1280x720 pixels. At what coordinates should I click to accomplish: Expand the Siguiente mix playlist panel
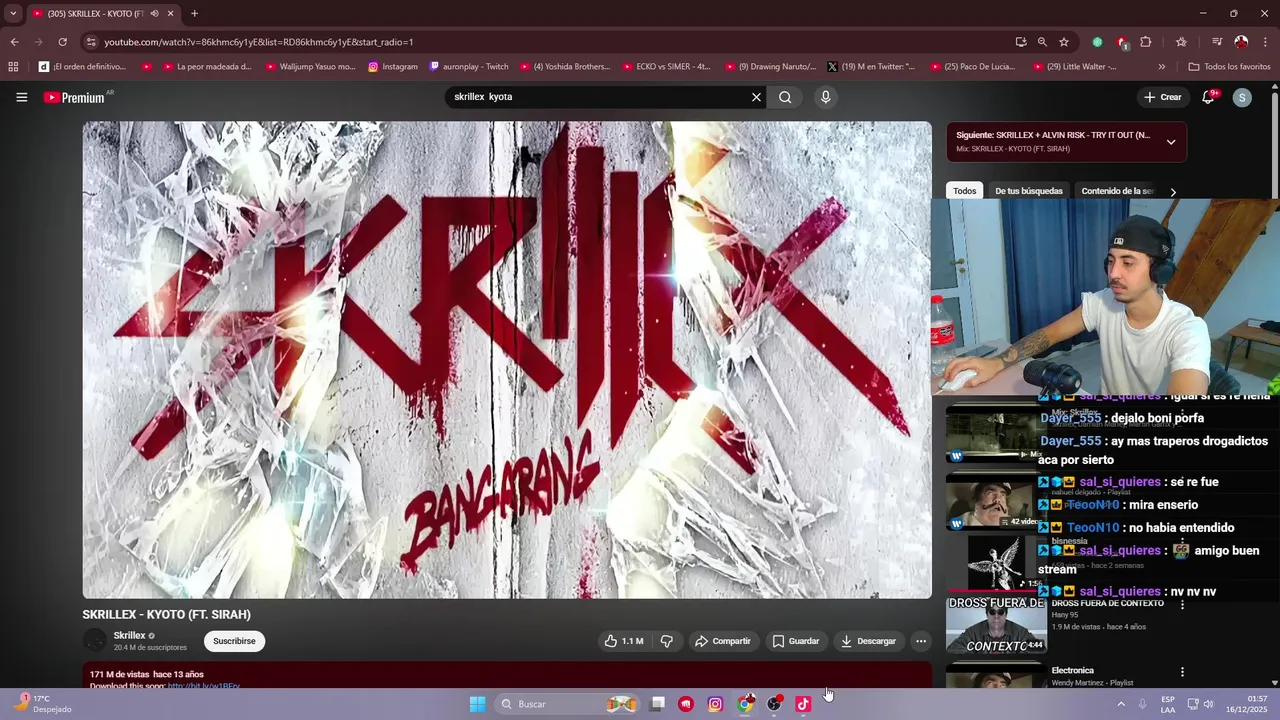click(1171, 142)
